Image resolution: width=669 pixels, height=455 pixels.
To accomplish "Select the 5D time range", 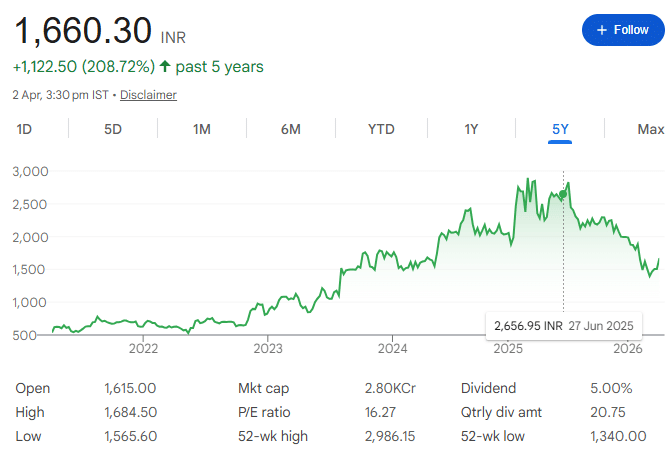I will click(x=113, y=129).
